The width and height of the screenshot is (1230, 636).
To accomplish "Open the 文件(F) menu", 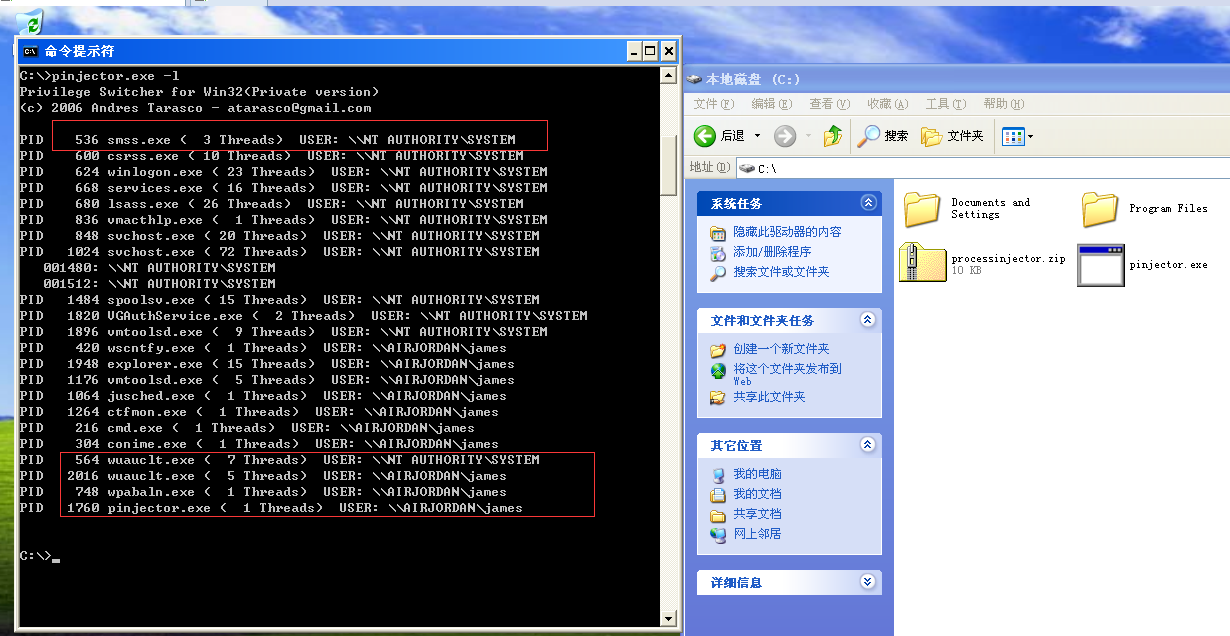I will (713, 104).
